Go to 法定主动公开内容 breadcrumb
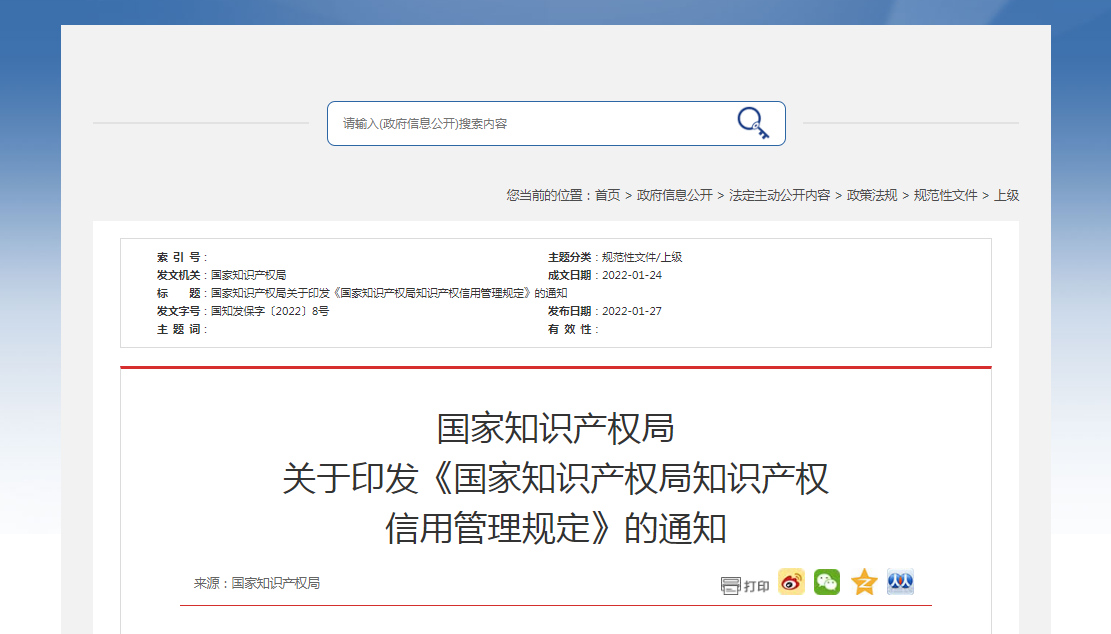 pyautogui.click(x=779, y=195)
